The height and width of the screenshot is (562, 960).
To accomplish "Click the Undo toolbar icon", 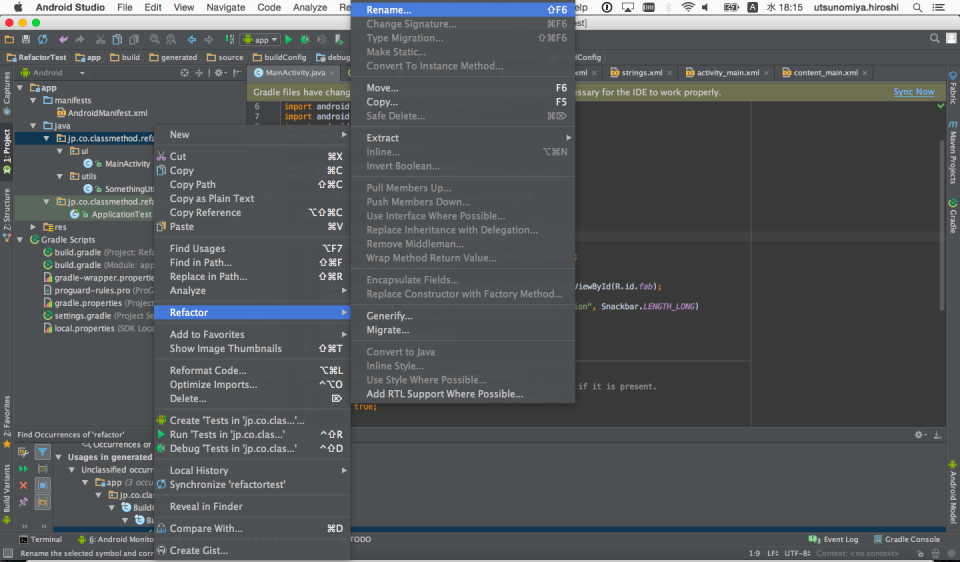I will coord(63,39).
